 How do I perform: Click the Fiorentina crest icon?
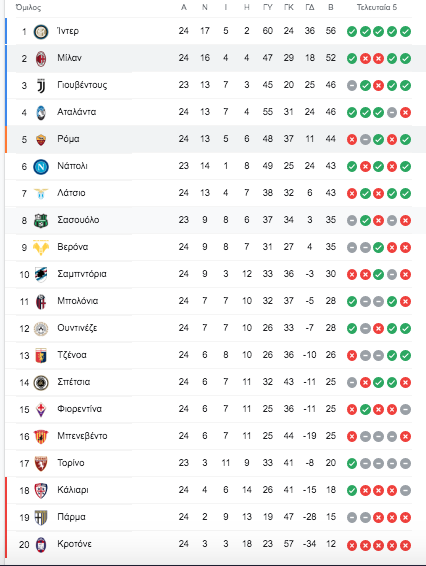pyautogui.click(x=41, y=409)
